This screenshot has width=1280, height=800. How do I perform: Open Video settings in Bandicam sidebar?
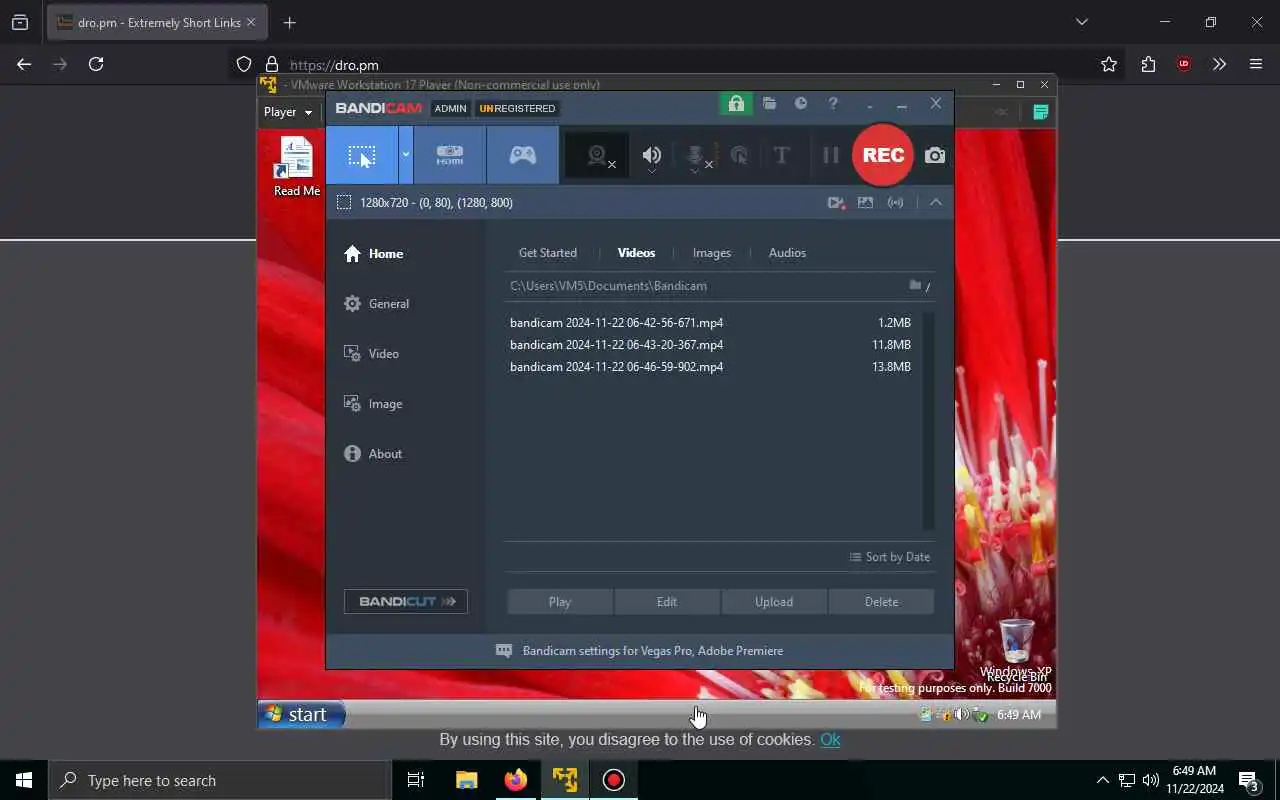tap(372, 354)
